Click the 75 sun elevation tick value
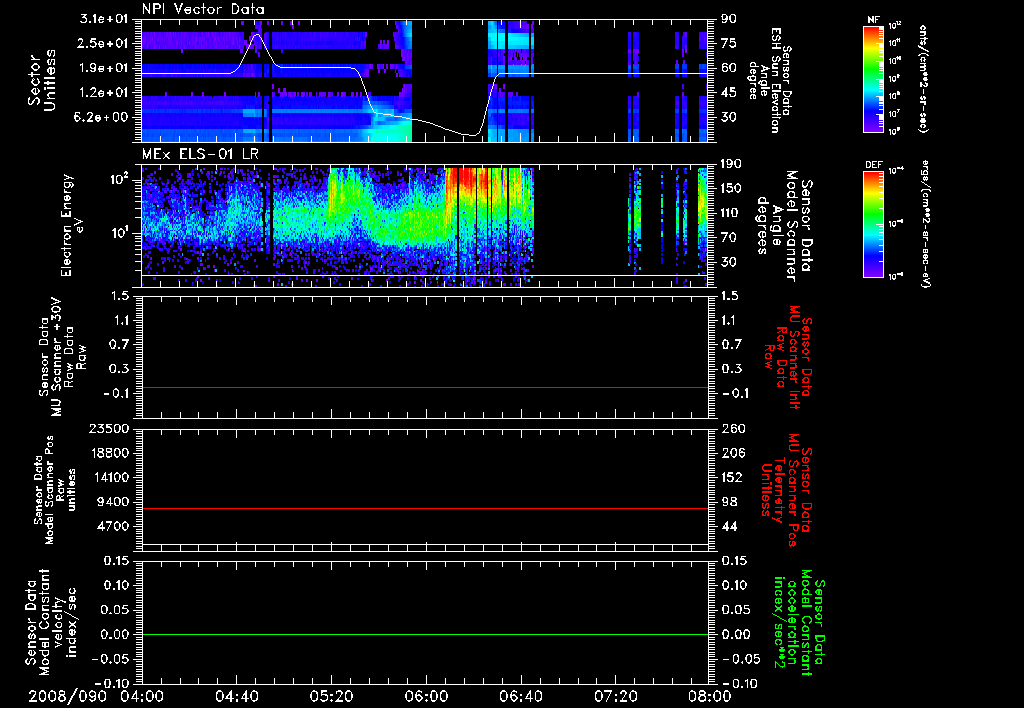 [729, 43]
